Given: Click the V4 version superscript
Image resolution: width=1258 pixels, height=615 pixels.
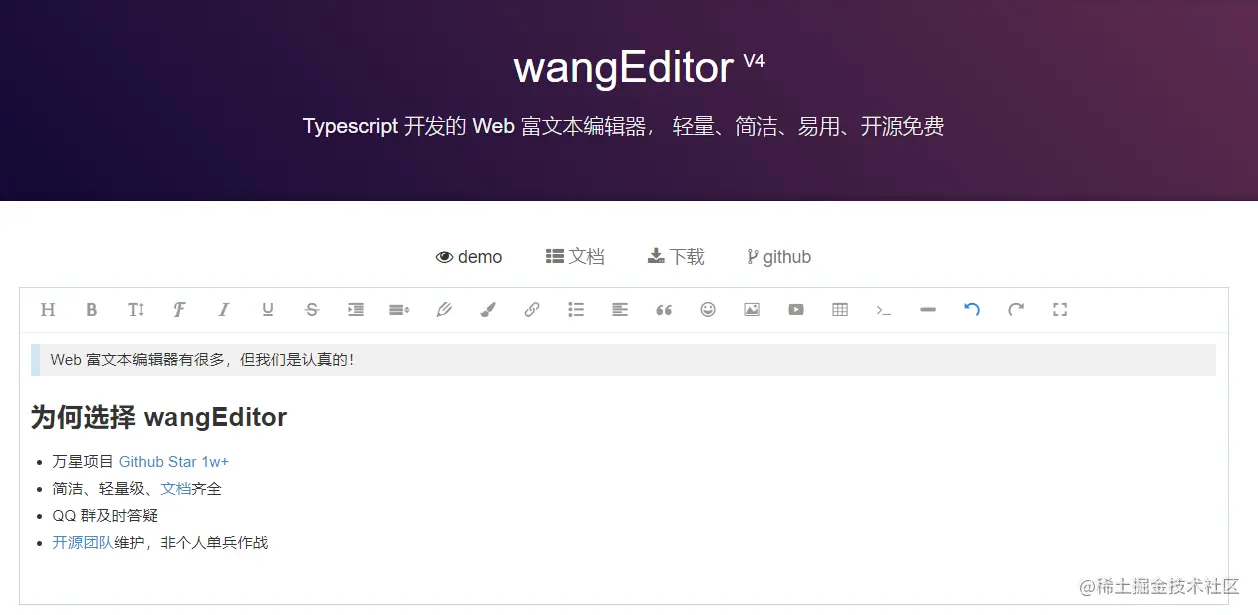Looking at the screenshot, I should [754, 61].
